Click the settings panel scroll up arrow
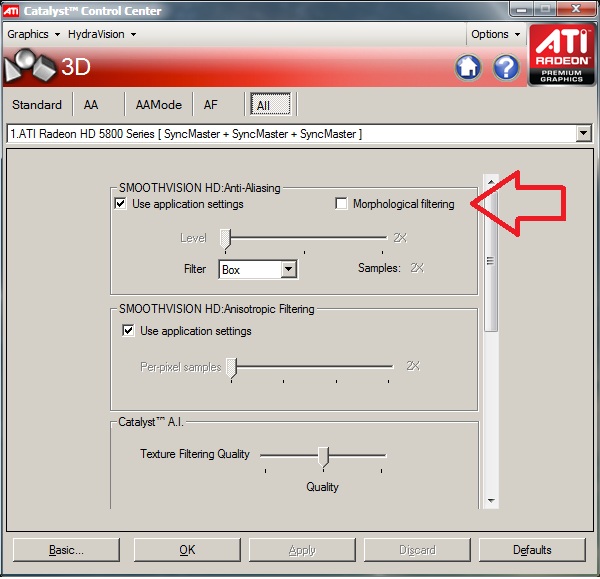The image size is (600, 579). pos(491,181)
